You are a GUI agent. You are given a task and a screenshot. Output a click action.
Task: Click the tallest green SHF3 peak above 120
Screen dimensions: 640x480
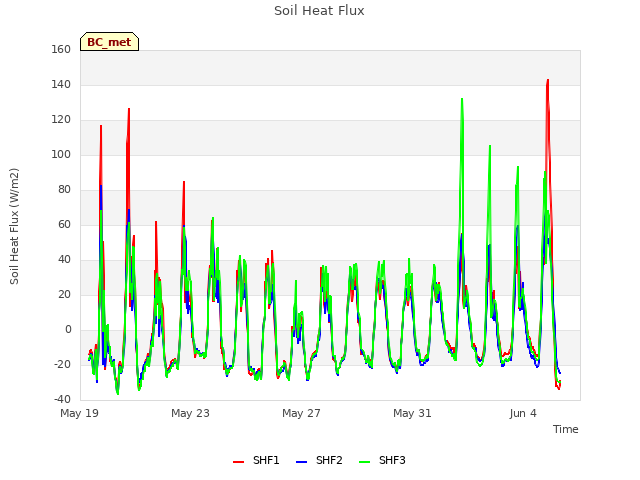462,99
